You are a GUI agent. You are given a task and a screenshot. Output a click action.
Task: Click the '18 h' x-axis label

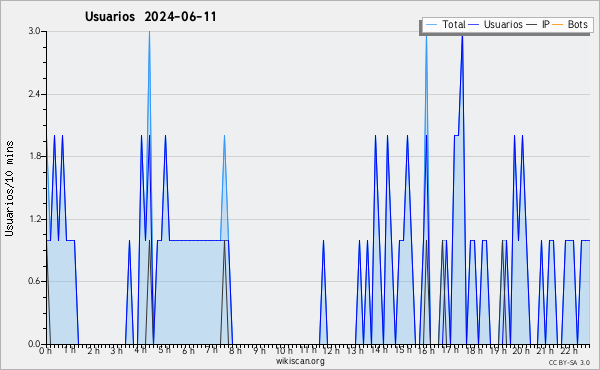coord(474,350)
